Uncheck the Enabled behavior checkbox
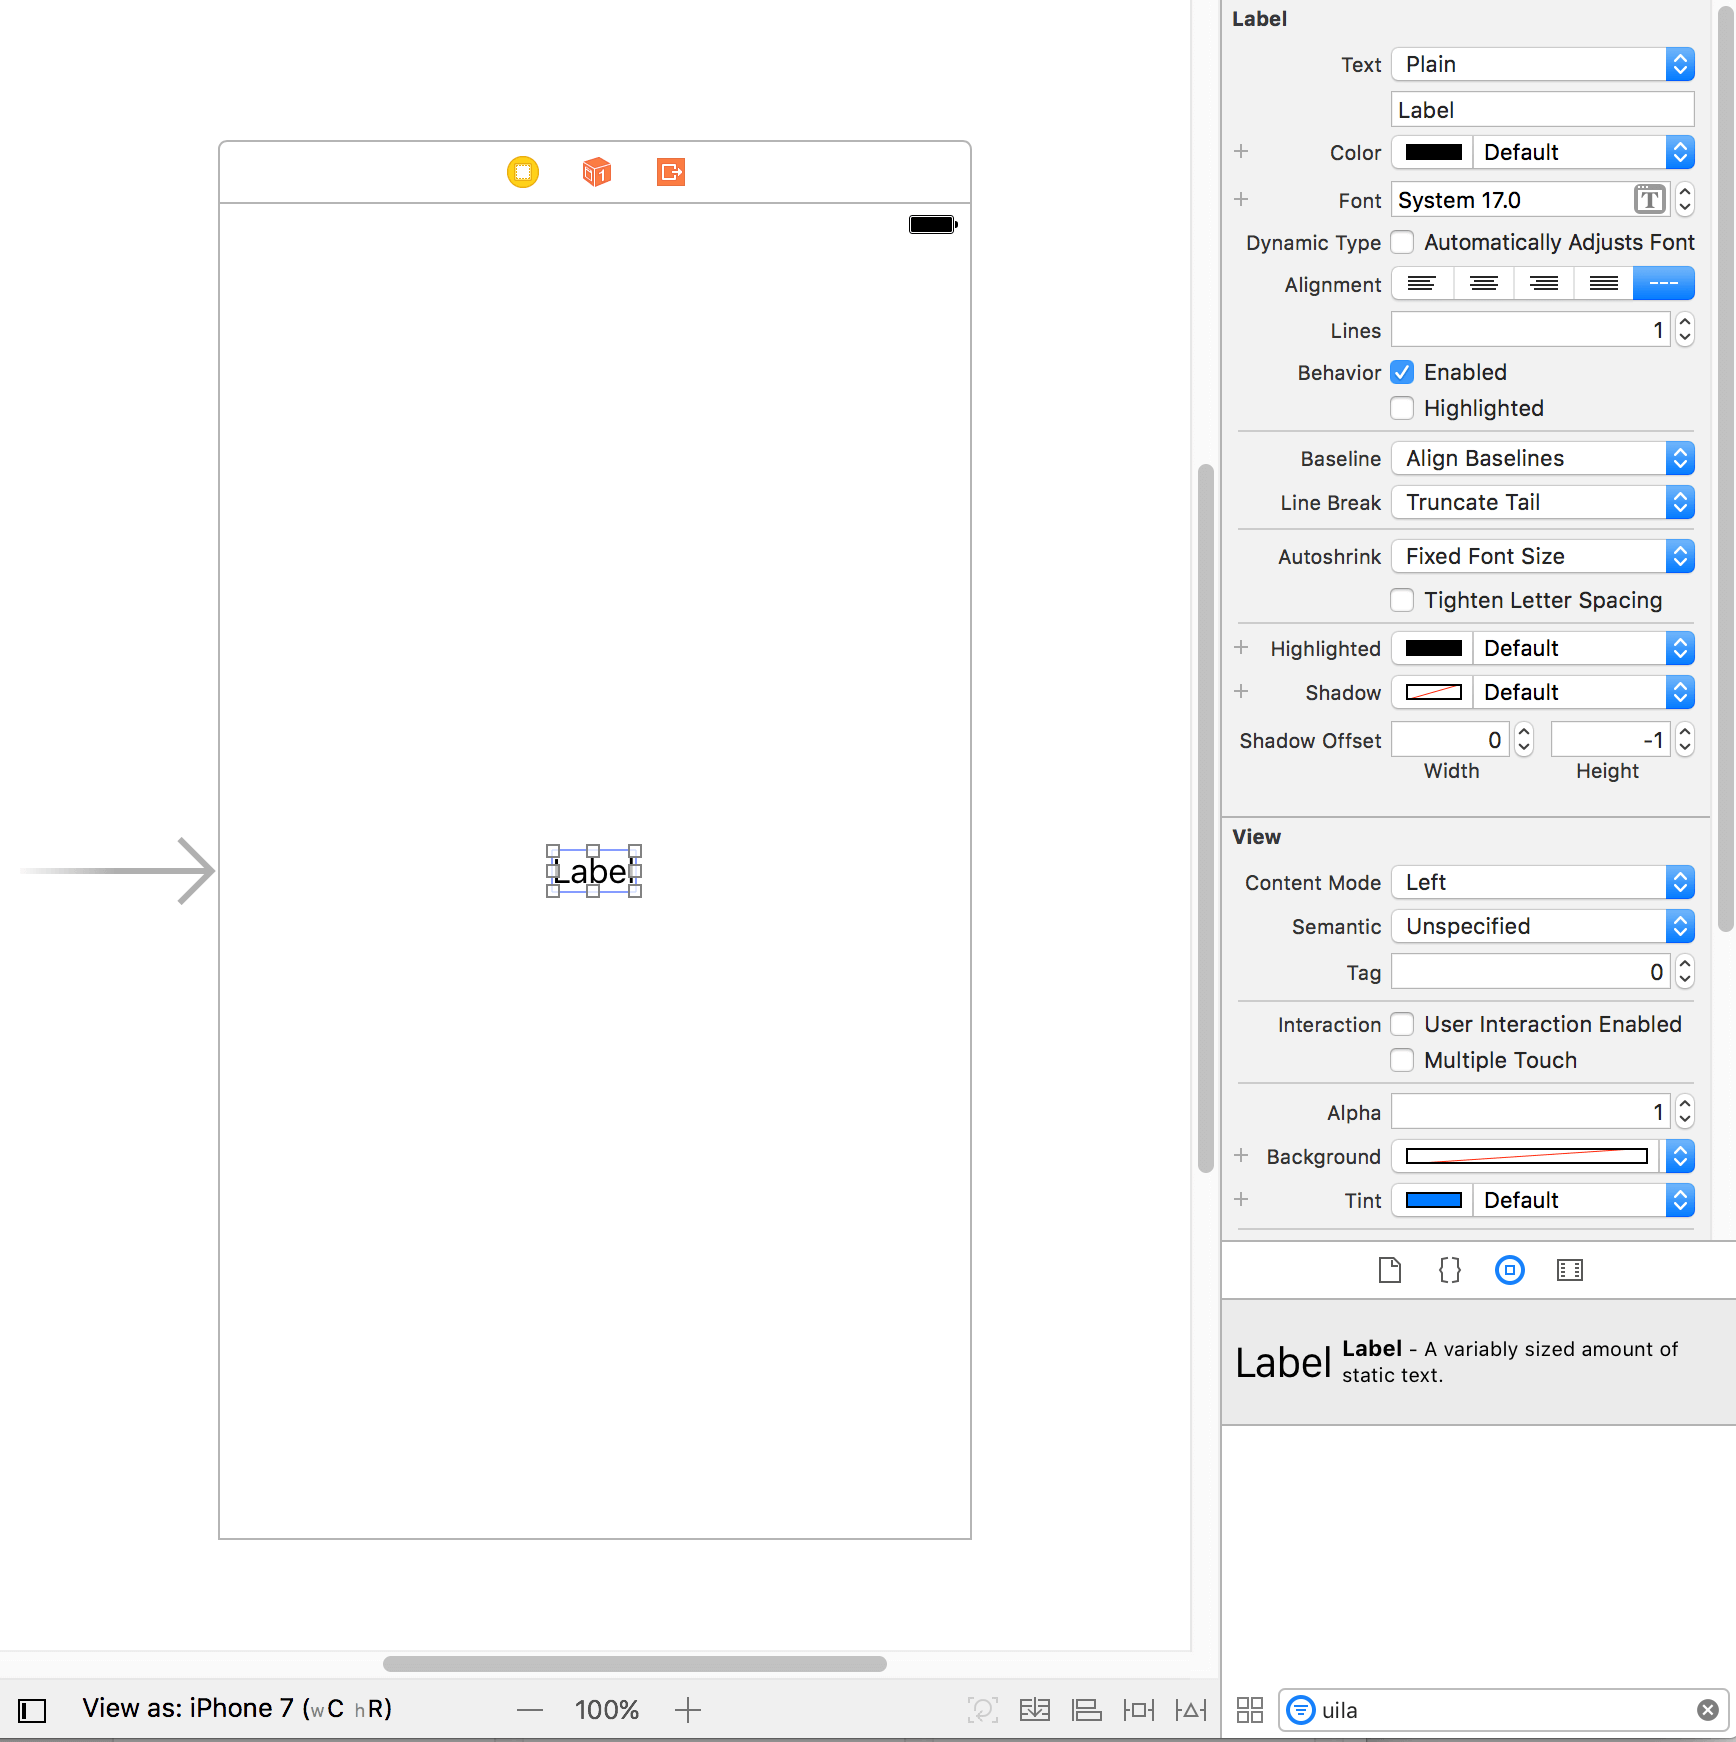This screenshot has height=1742, width=1736. click(1402, 372)
